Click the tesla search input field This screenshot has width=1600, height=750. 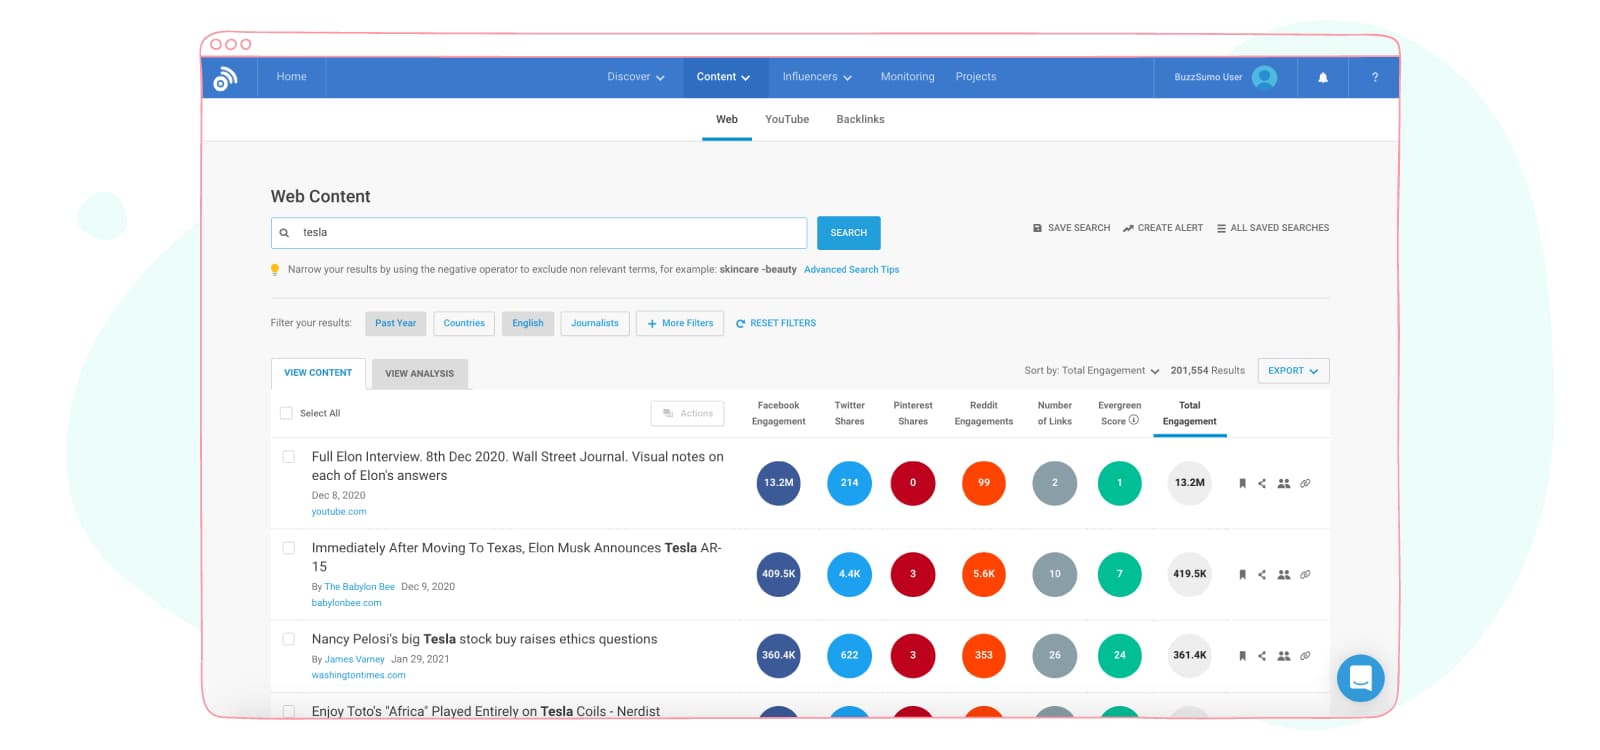pyautogui.click(x=539, y=233)
